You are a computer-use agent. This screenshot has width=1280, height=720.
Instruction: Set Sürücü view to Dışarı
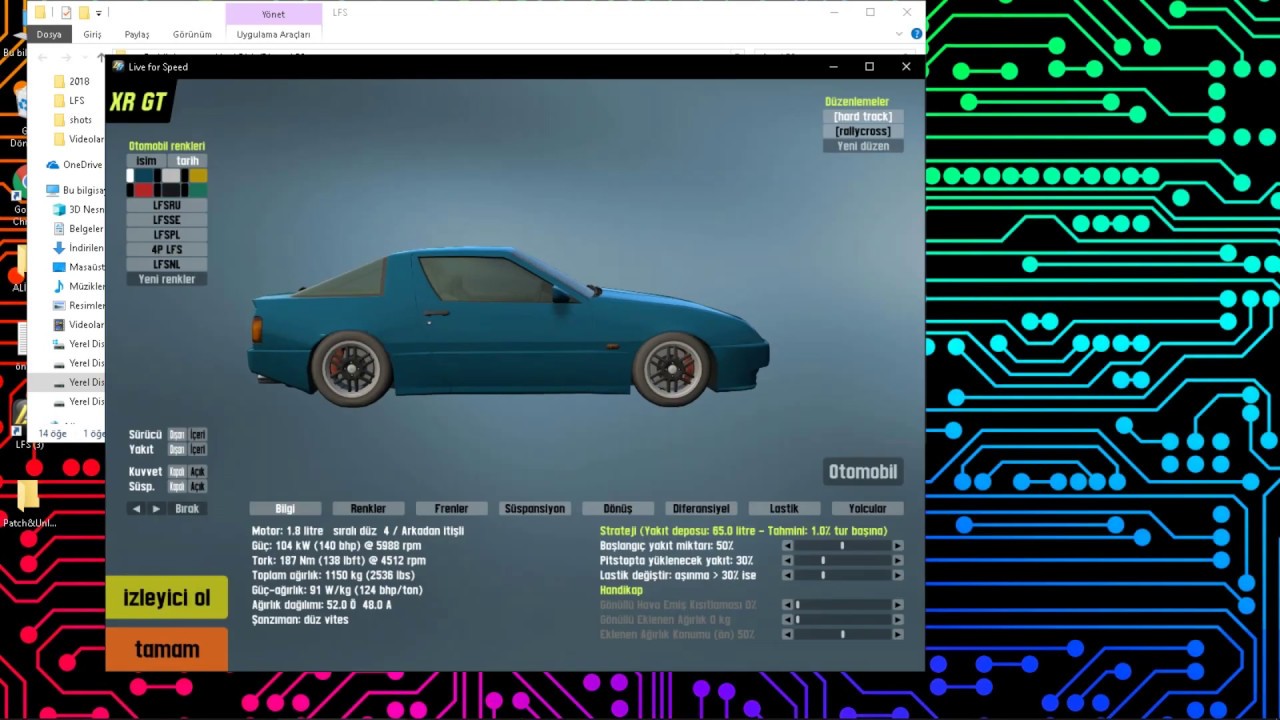tap(177, 435)
